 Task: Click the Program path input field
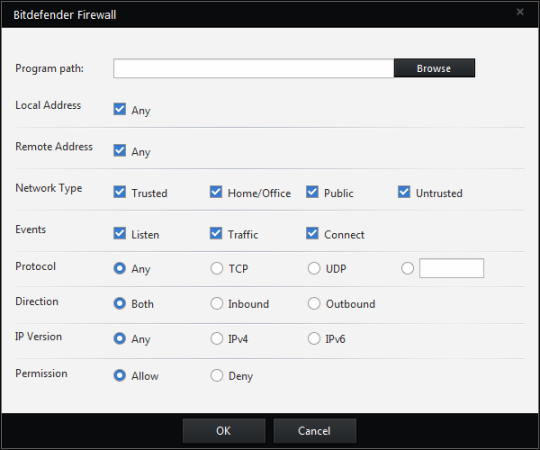tap(253, 68)
